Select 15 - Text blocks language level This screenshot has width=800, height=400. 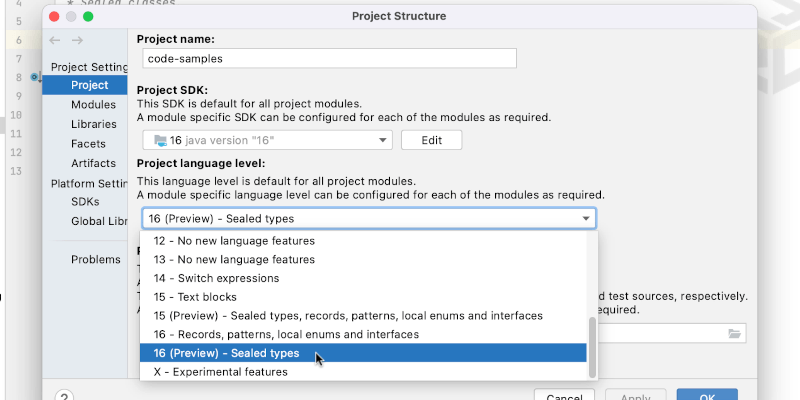[195, 297]
